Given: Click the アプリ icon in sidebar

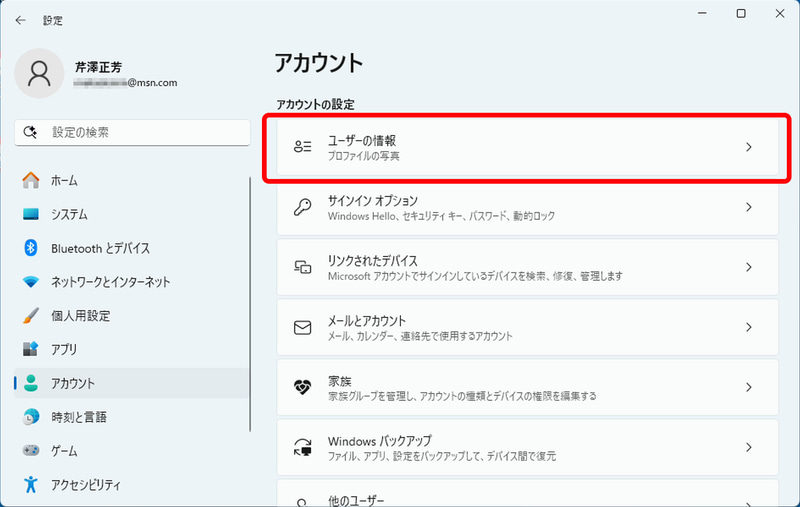Looking at the screenshot, I should [31, 349].
